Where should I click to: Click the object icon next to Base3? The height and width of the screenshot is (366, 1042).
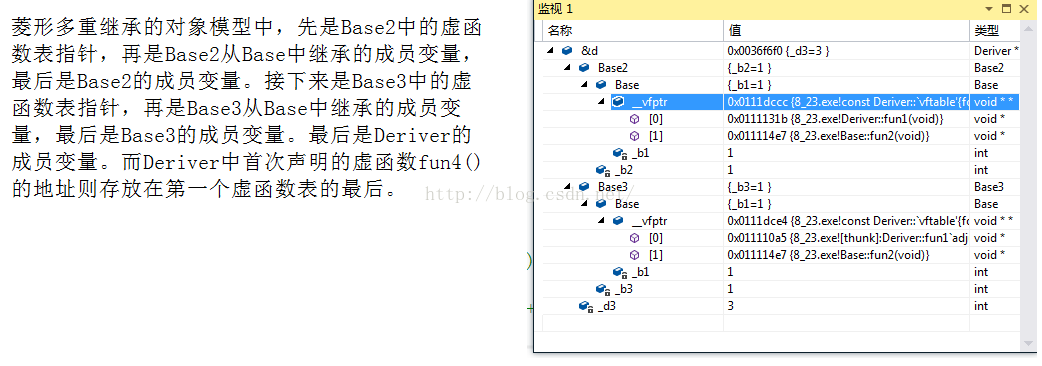pos(584,187)
